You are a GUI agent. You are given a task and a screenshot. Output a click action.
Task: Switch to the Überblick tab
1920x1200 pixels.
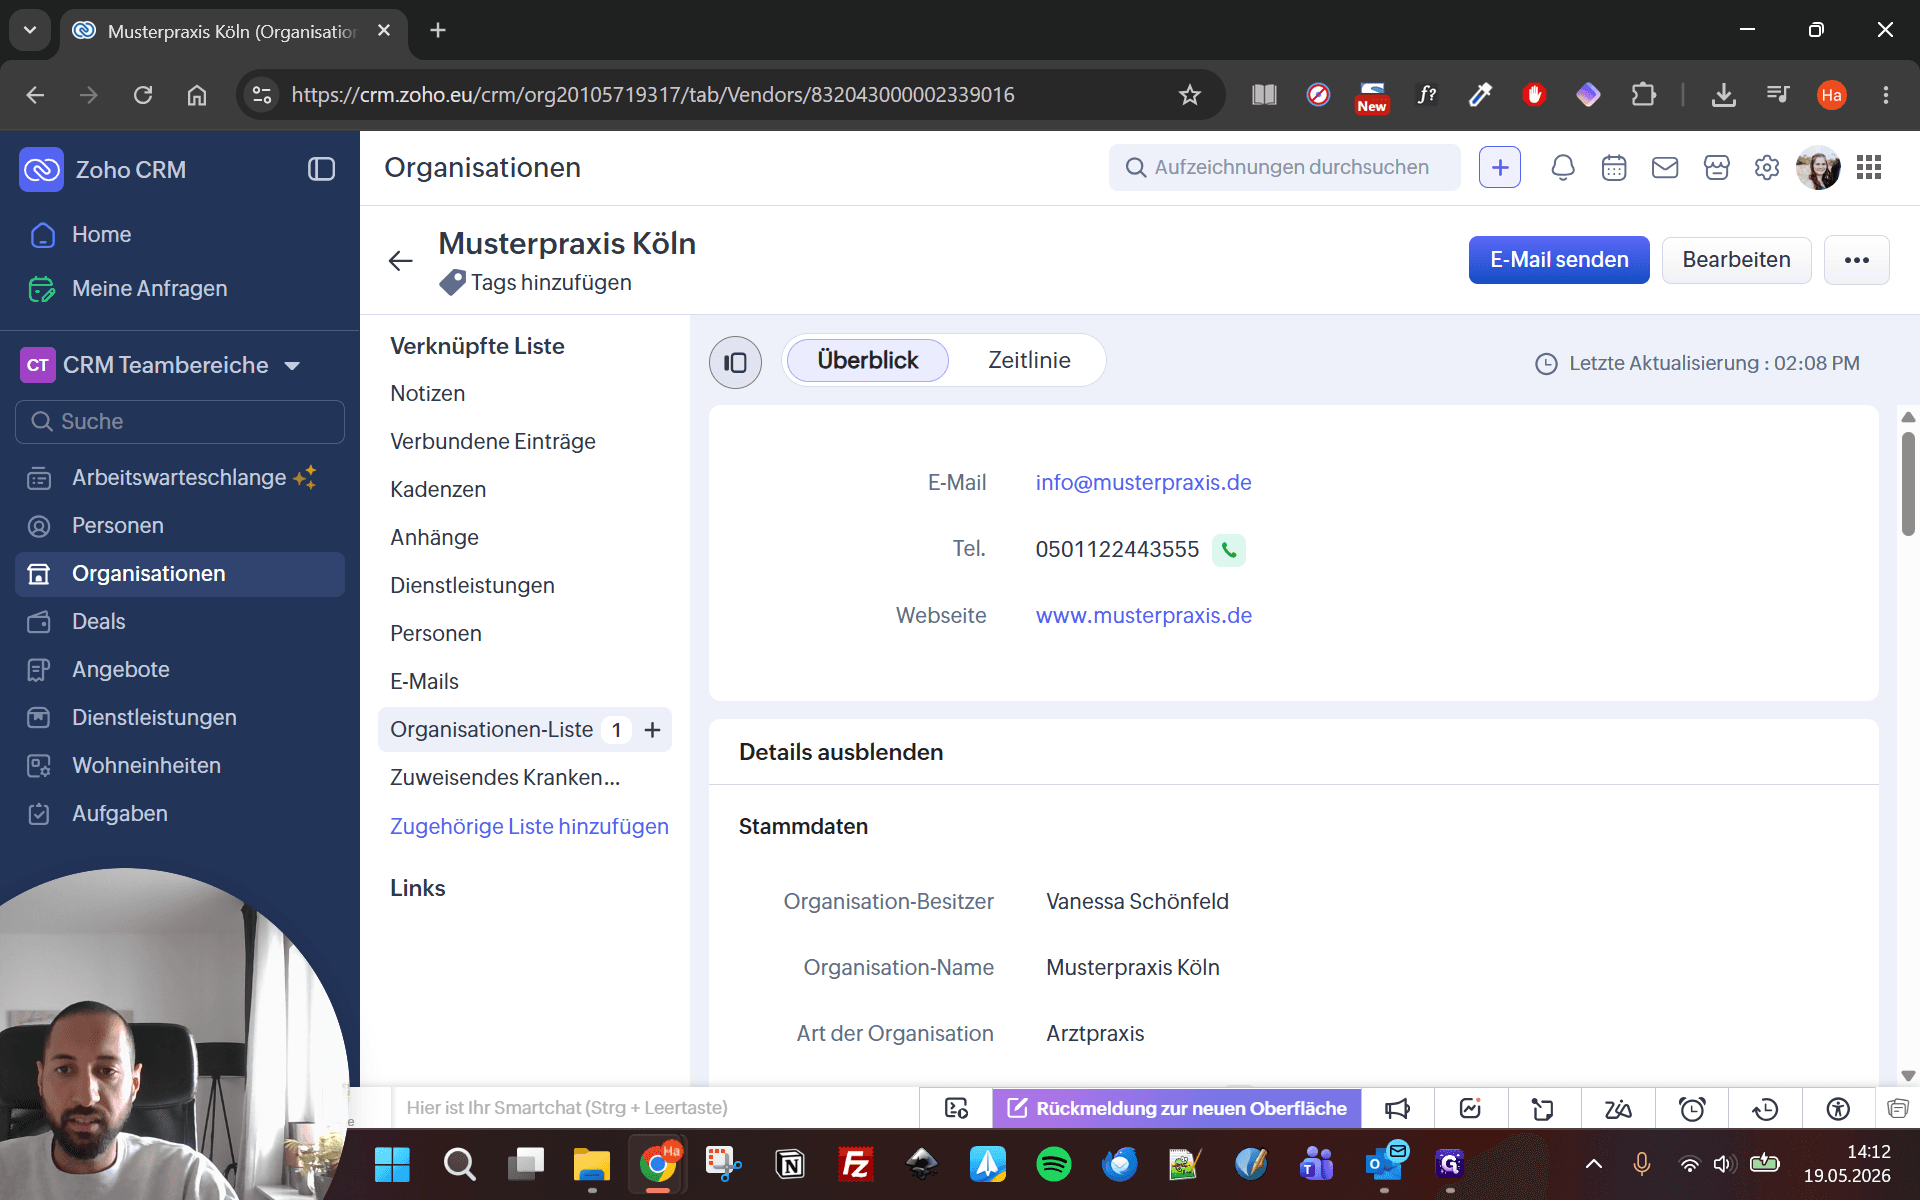(x=867, y=360)
